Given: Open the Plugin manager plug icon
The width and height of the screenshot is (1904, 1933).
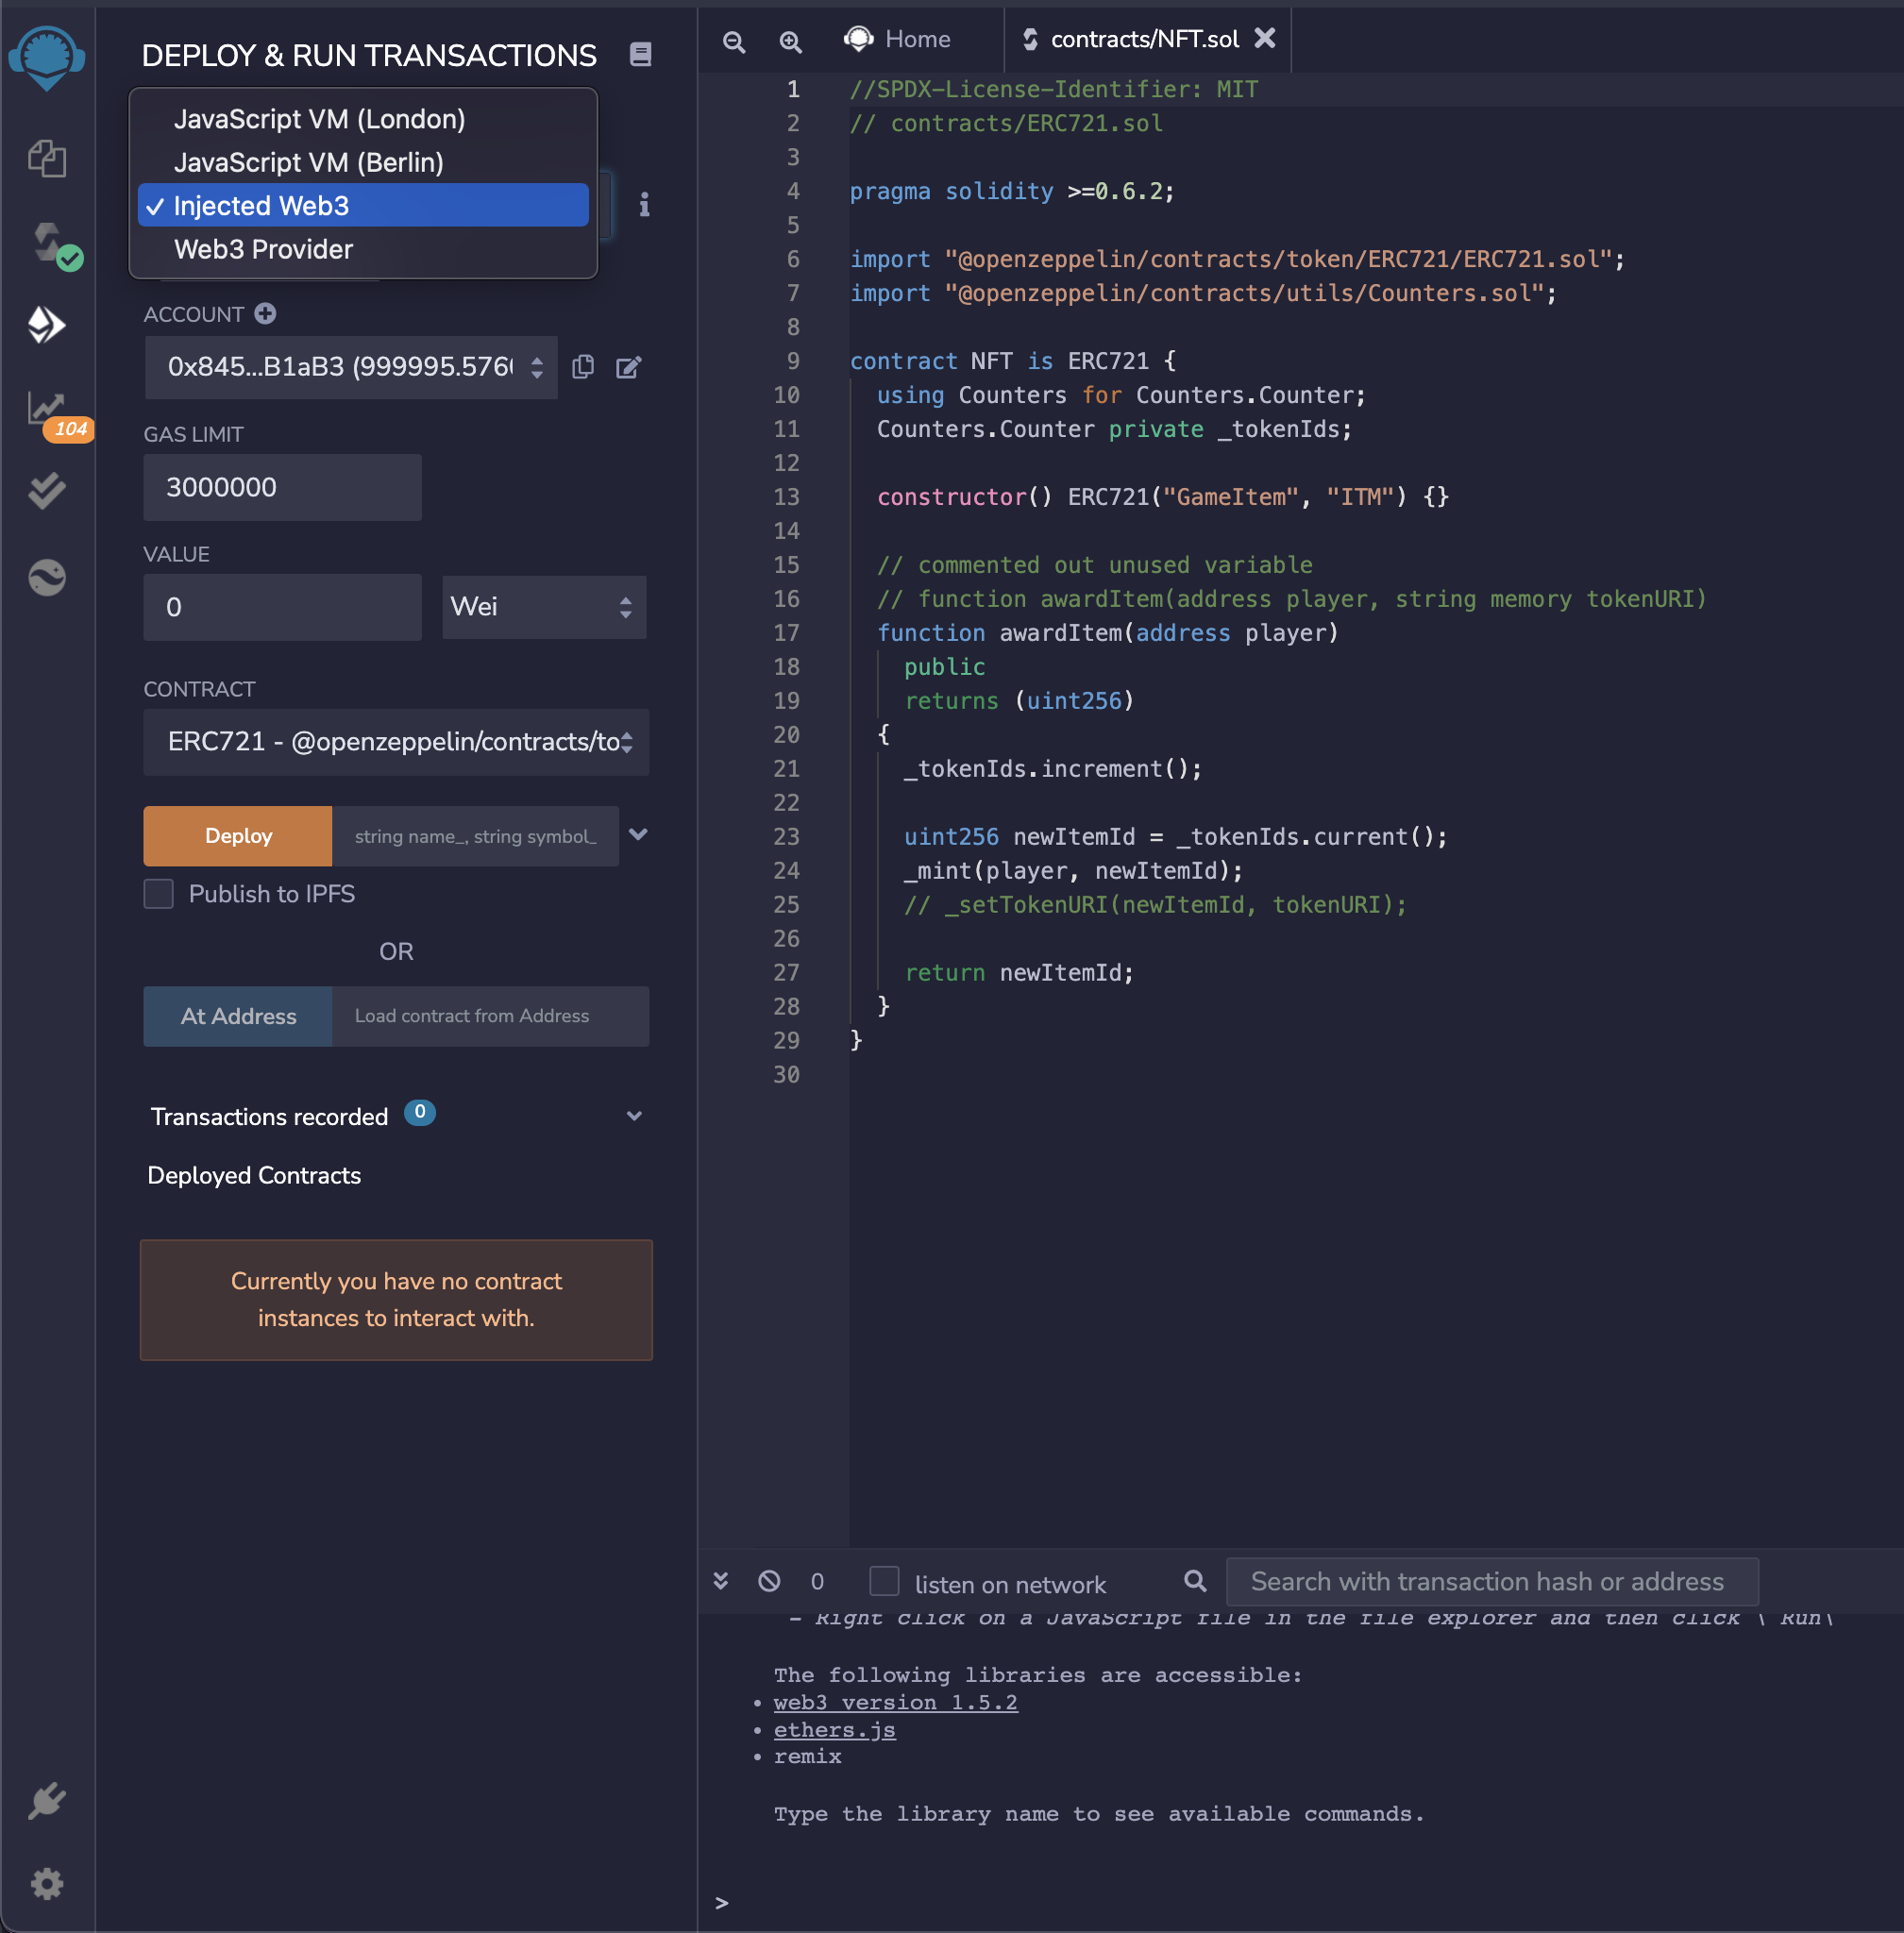Looking at the screenshot, I should click(46, 1801).
